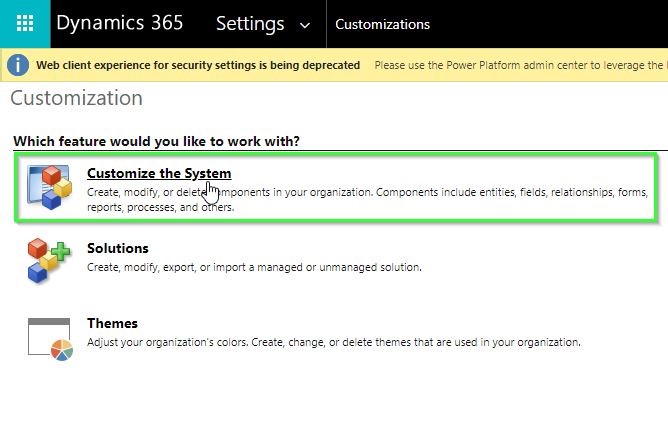Screen dimensions: 668x443
Task: Go to Dynamics 365 home label
Action: [x=120, y=24]
